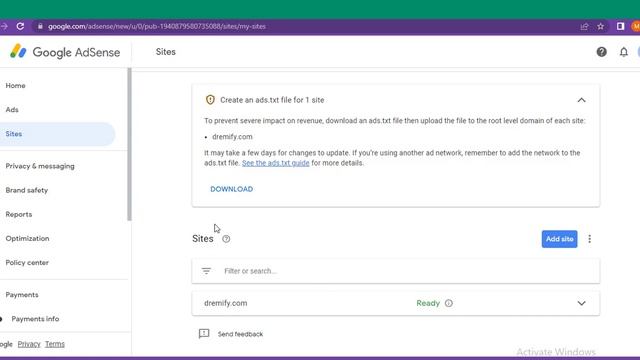Screen dimensions: 640x360
Task: Bookmark this page with the star icon
Action: coord(600,26)
